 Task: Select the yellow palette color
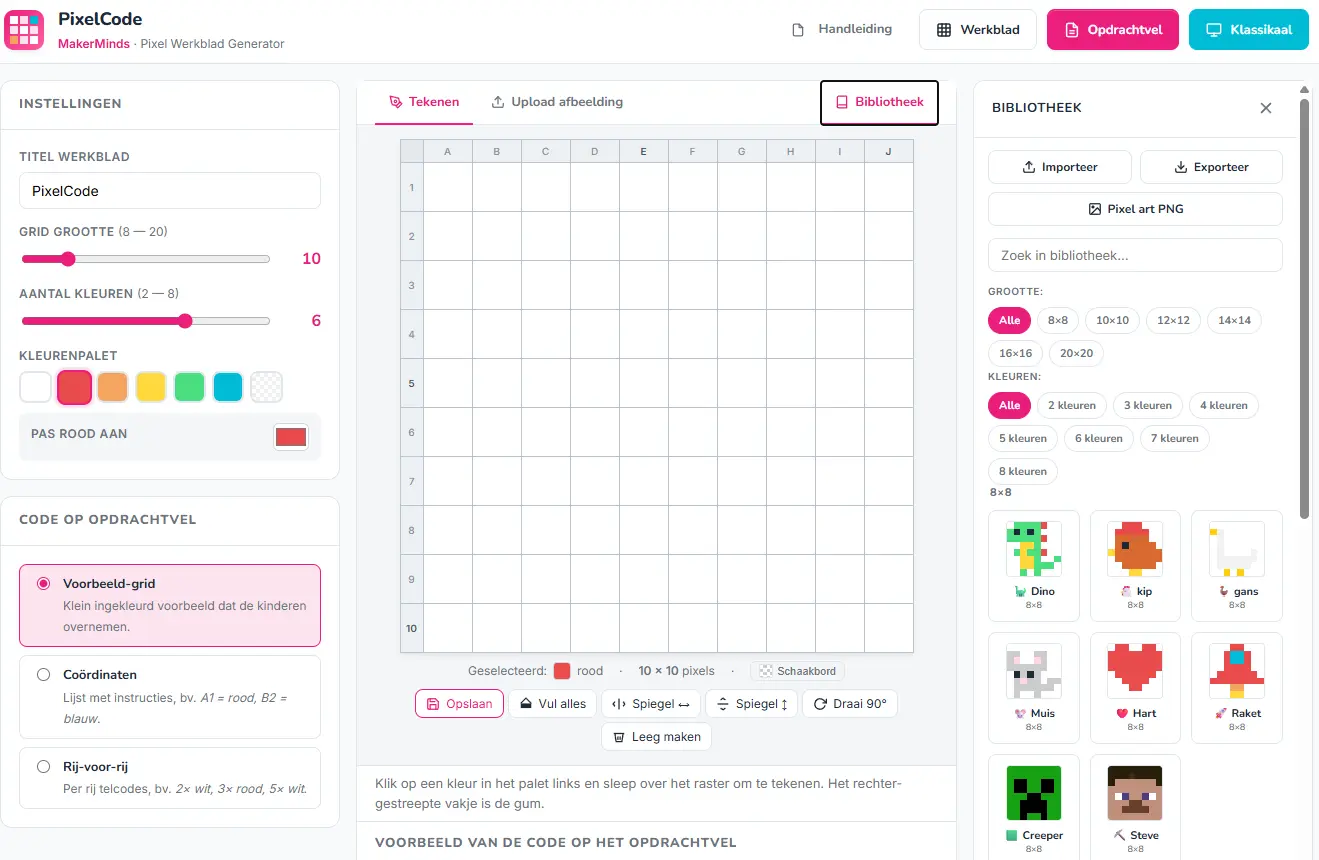pos(151,387)
